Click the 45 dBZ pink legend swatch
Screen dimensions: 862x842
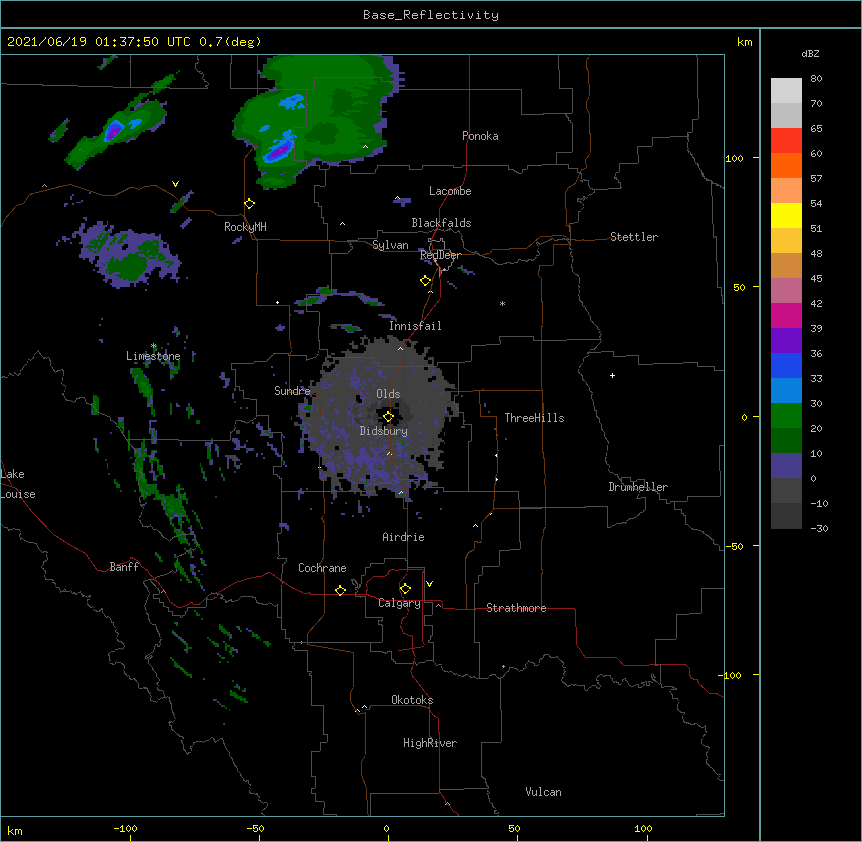786,290
